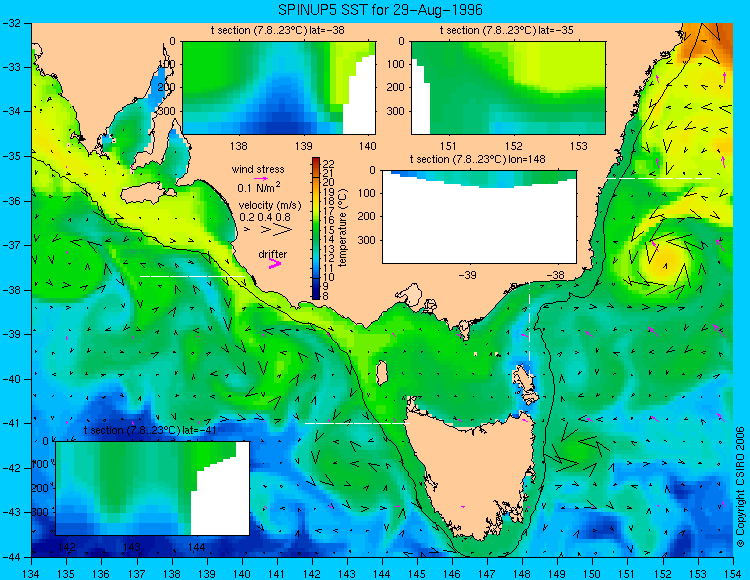Click the -32 latitude tick on the main axis
This screenshot has height=580, width=750.
coord(12,22)
